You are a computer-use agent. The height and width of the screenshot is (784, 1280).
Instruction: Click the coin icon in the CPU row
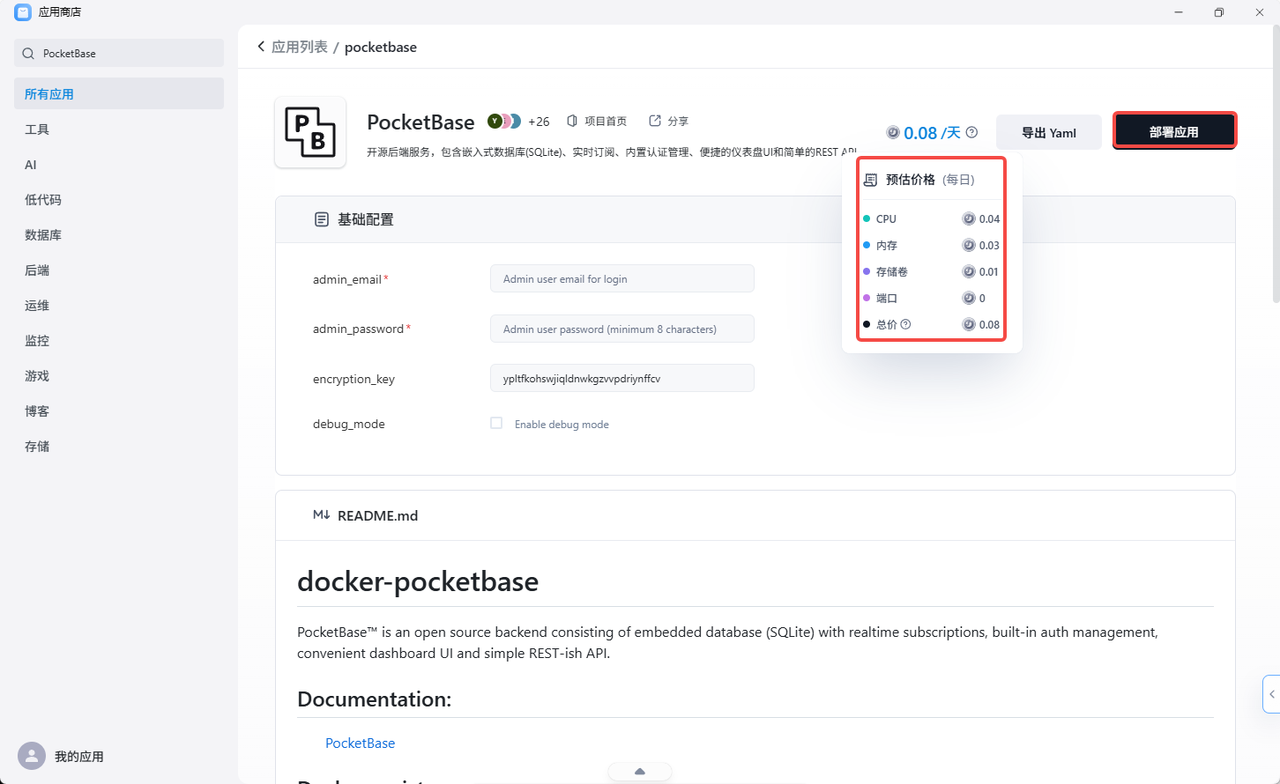[x=968, y=219]
